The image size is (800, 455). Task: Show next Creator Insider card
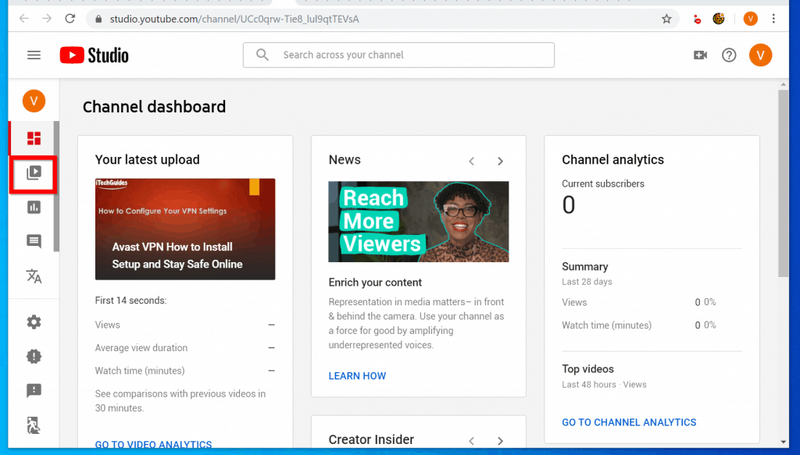[500, 441]
